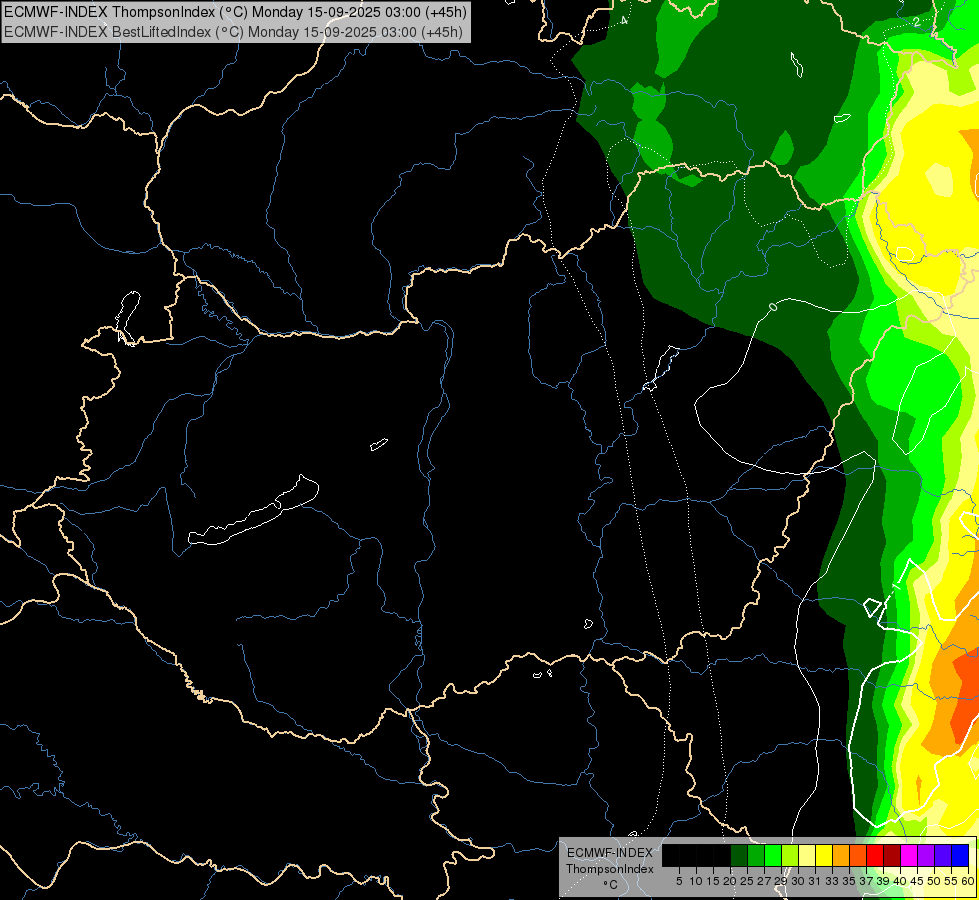Viewport: 979px width, 900px height.
Task: Pick the lime legend swatch (29–30)
Action: click(x=790, y=855)
